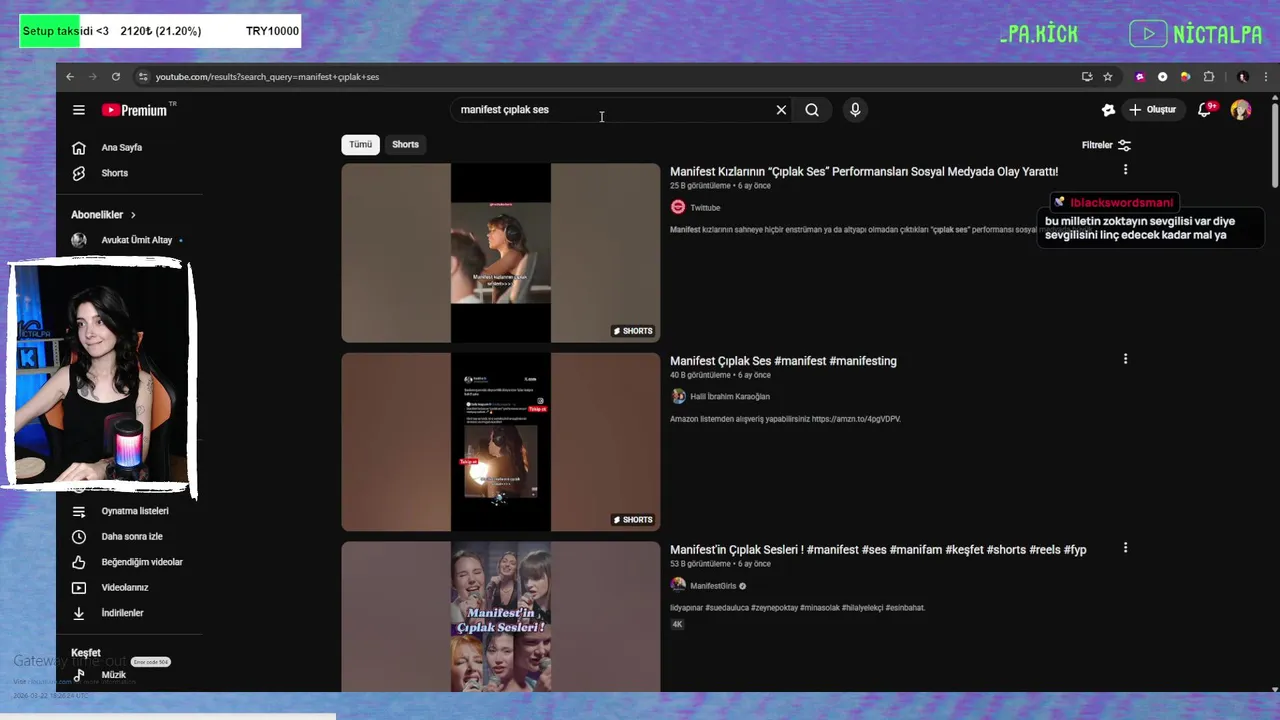Click the 4K badge on third result

[x=677, y=624]
